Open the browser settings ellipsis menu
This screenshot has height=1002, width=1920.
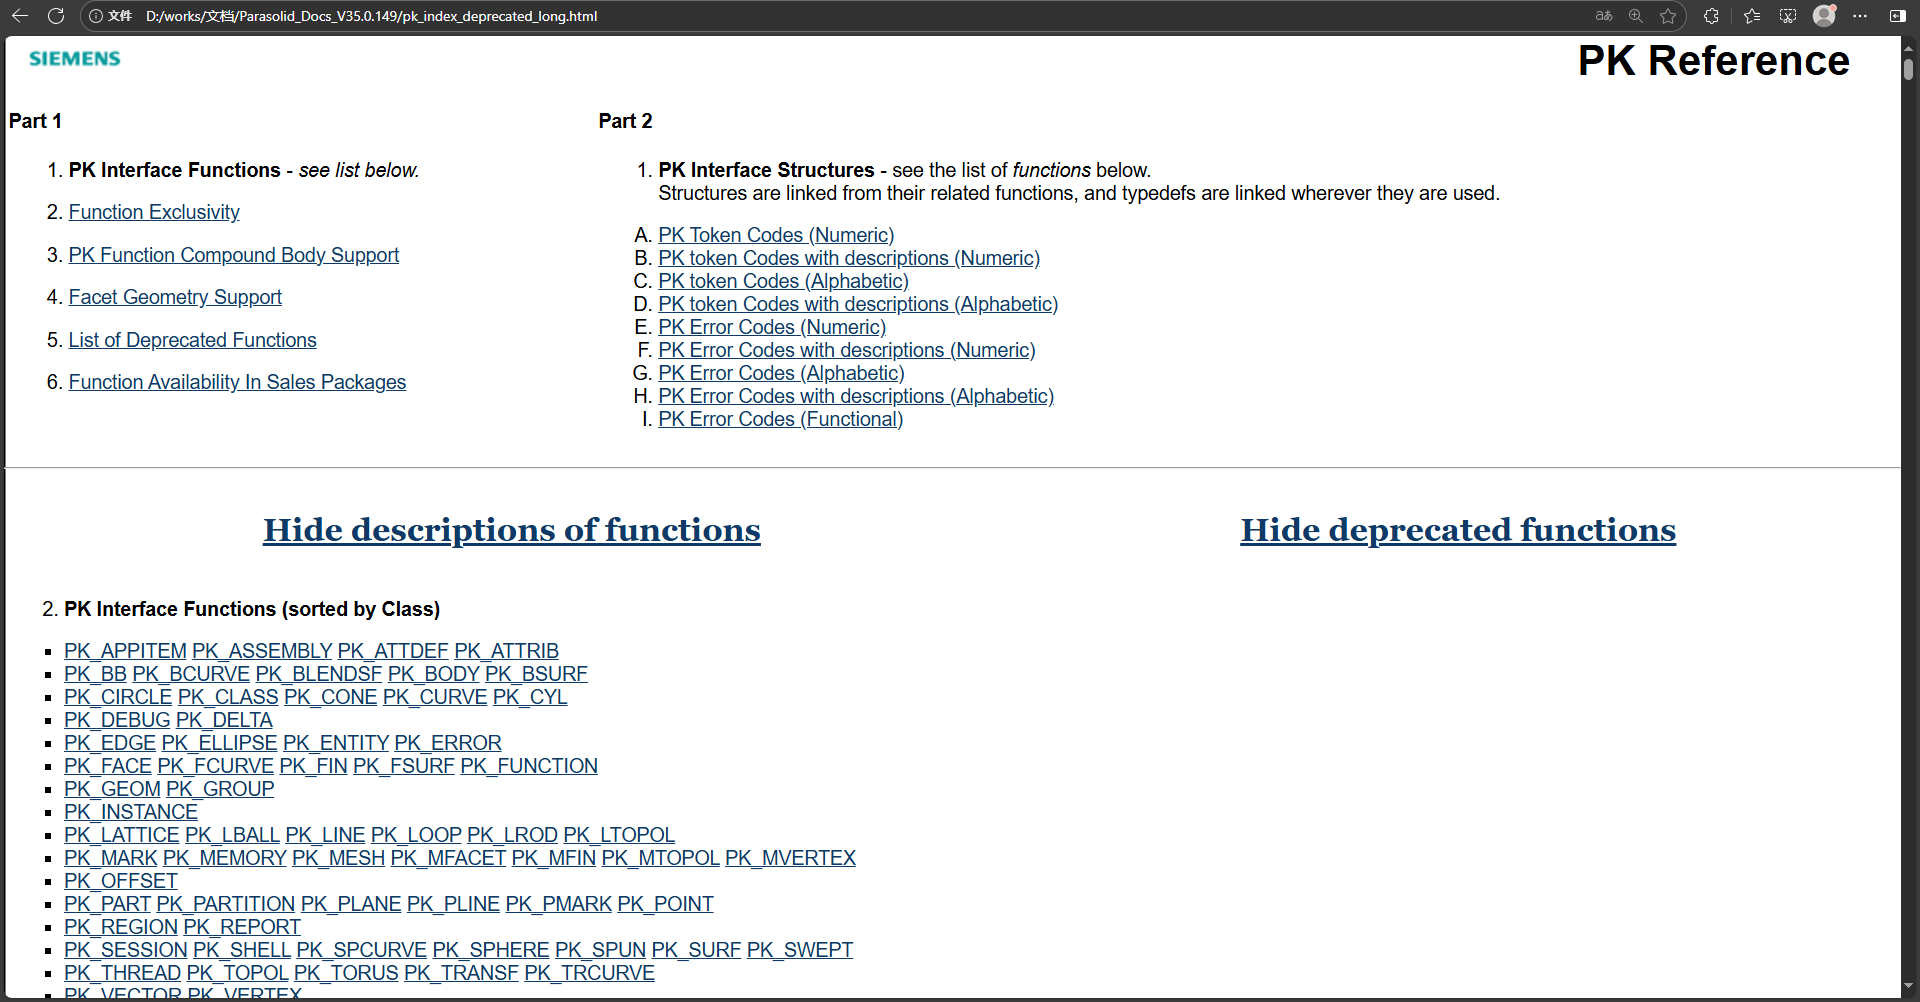click(1860, 16)
